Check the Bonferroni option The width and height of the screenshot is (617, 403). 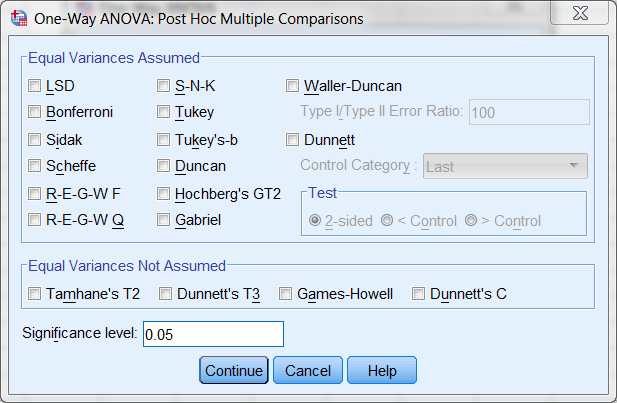pos(35,112)
